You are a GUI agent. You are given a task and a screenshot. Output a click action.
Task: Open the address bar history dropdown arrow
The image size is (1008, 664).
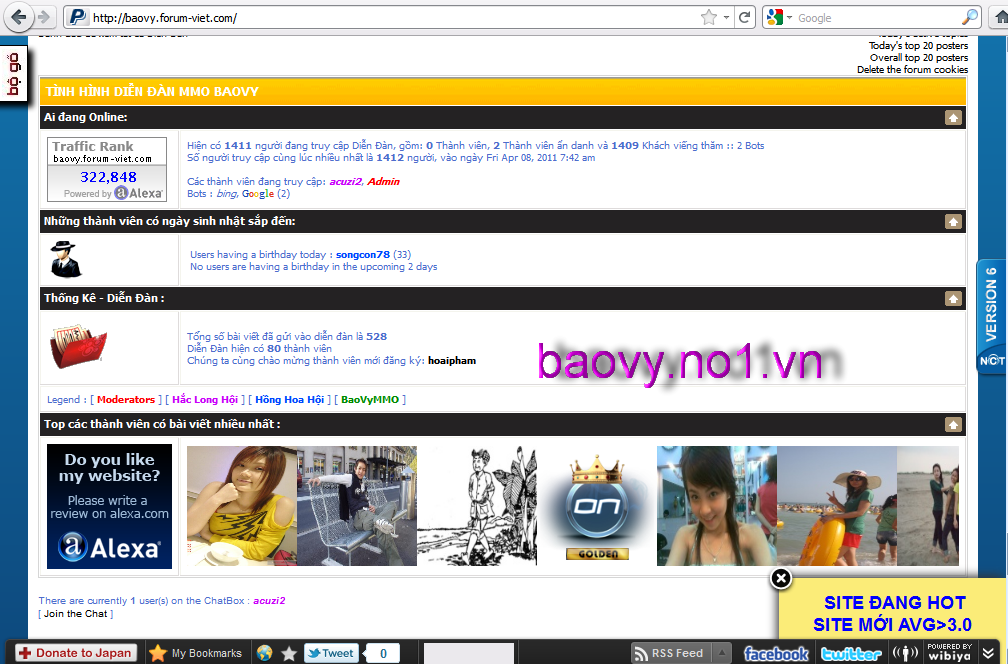pyautogui.click(x=726, y=17)
